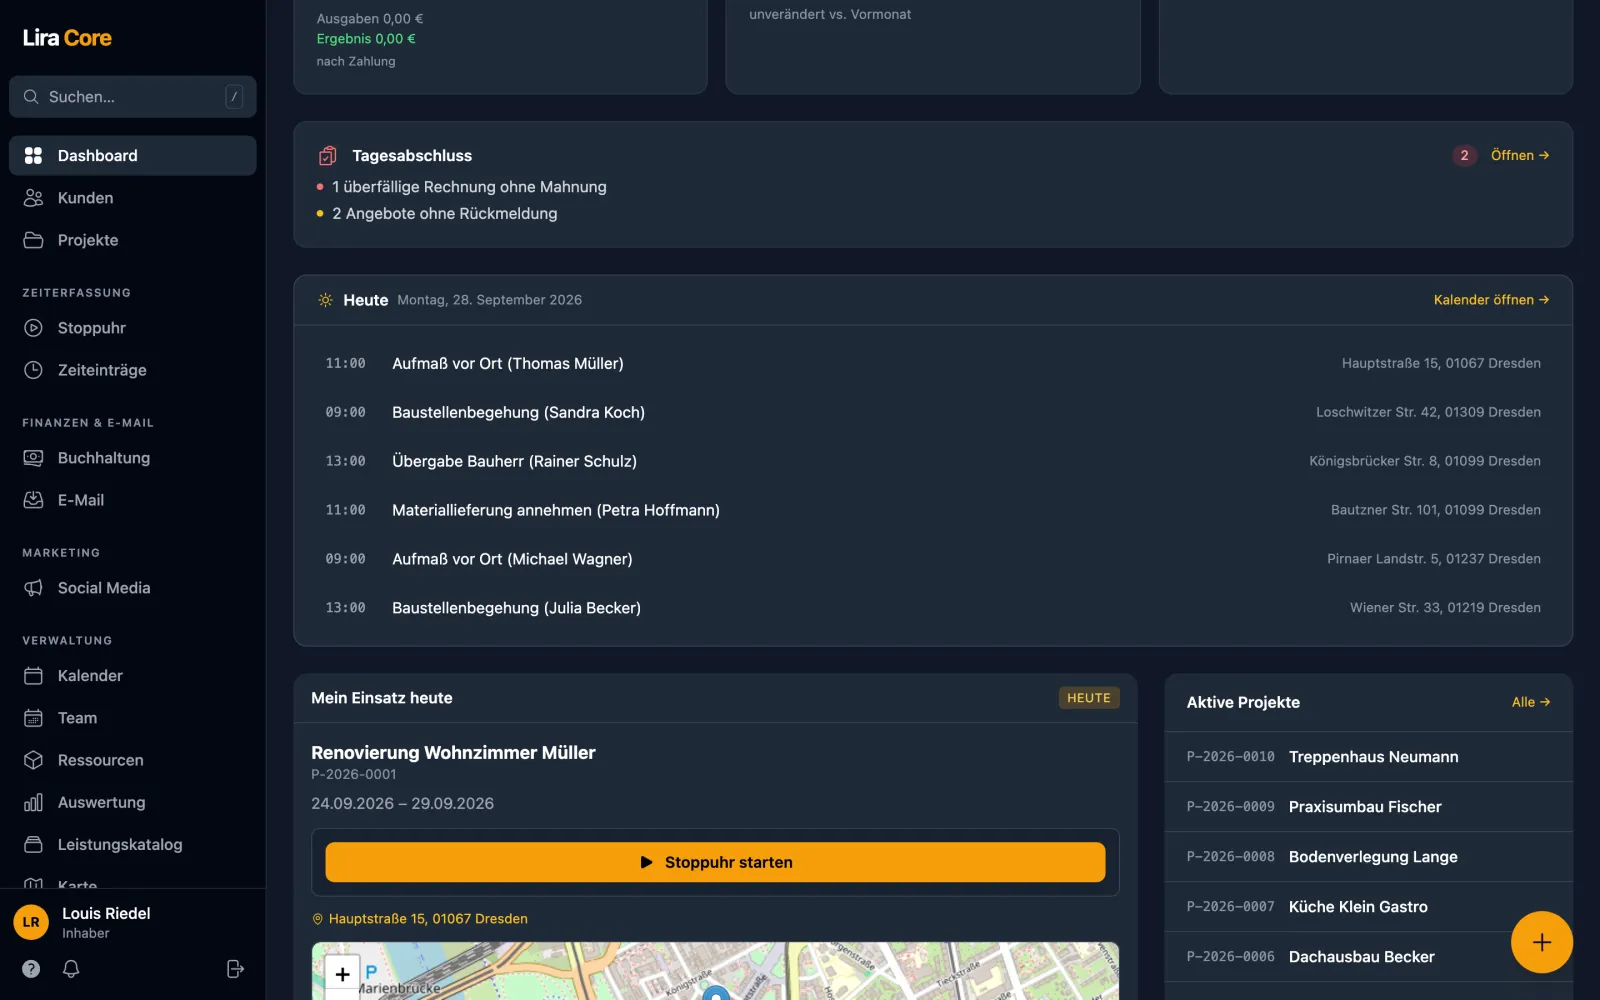Open the Karte sidebar entry
1600x1000 pixels.
pyautogui.click(x=133, y=880)
